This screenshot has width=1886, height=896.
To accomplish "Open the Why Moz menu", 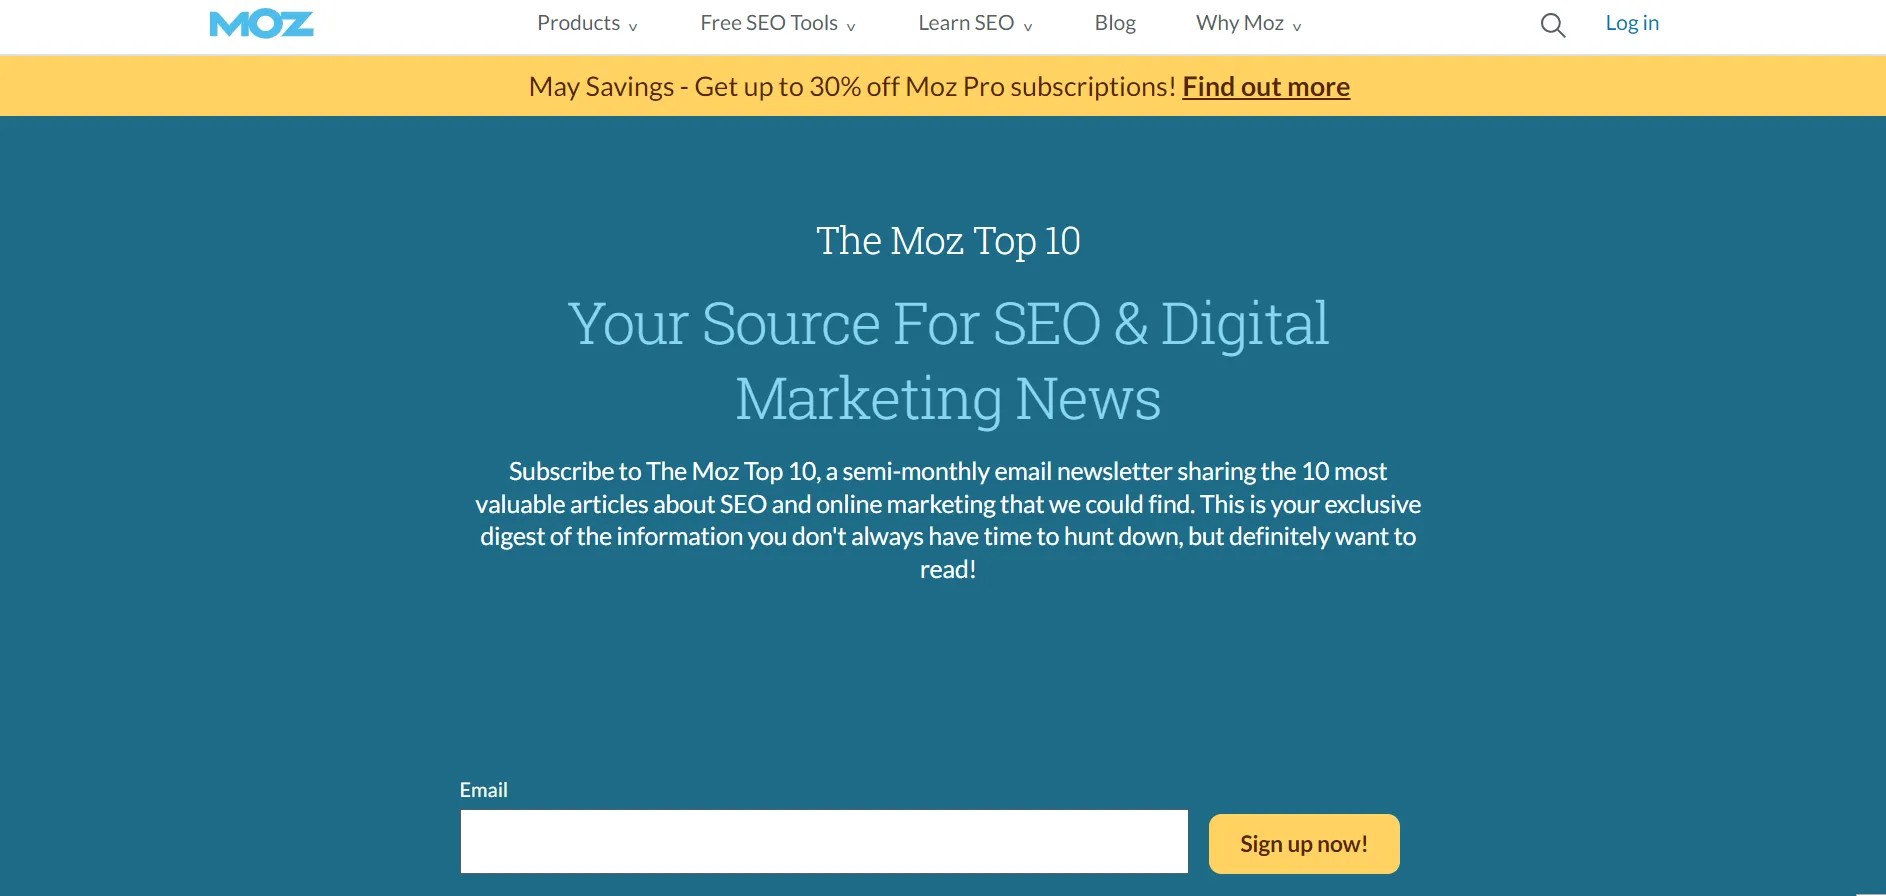I will tap(1240, 22).
